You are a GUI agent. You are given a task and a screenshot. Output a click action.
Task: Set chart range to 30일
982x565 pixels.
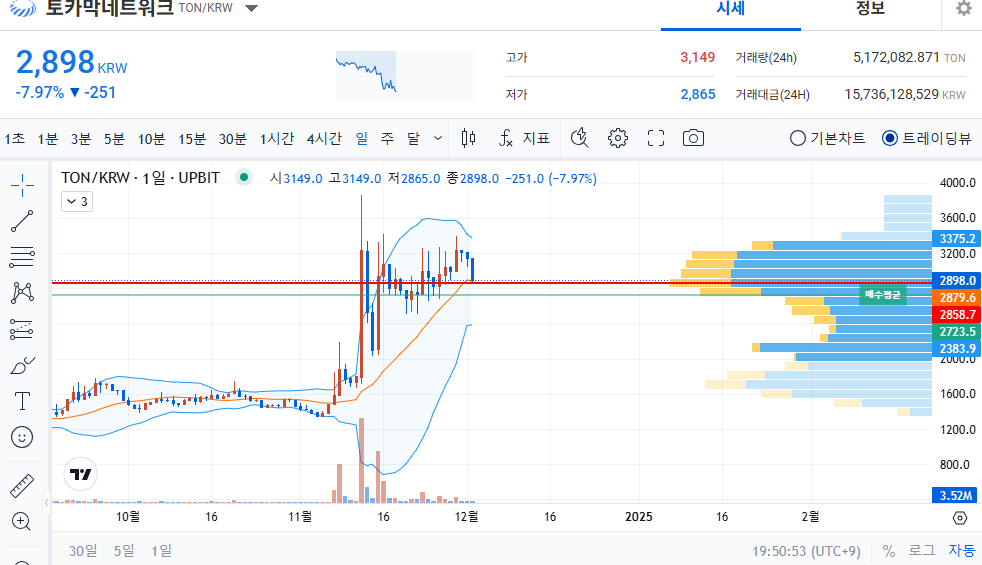[83, 551]
